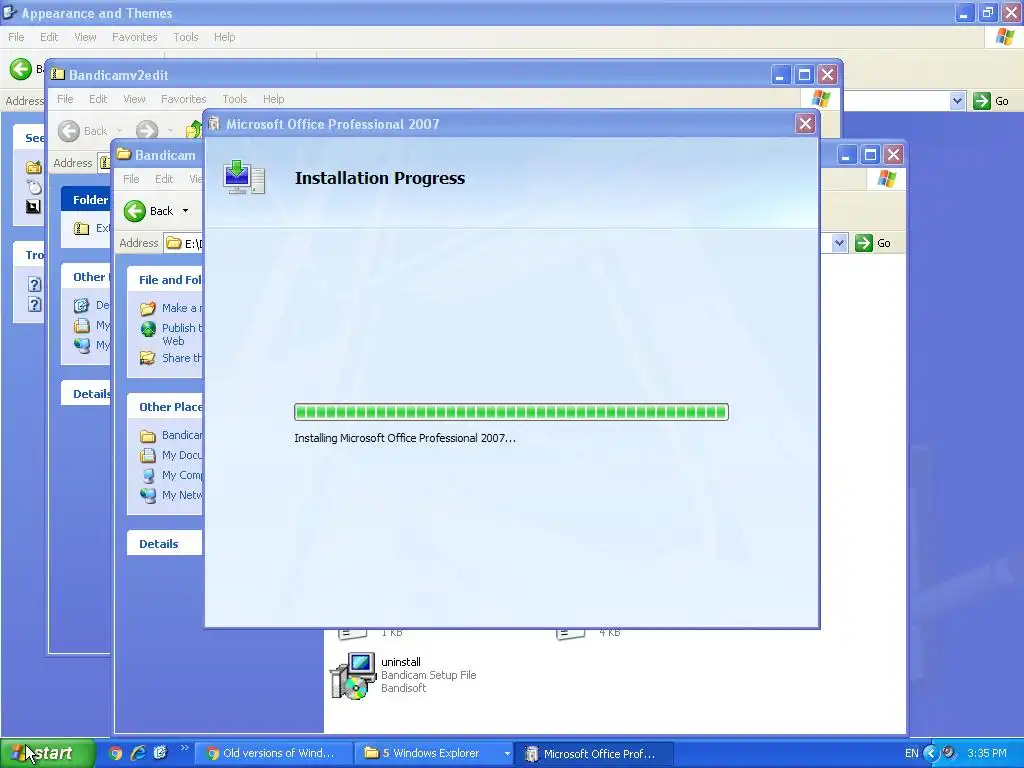Open address bar dropdown in Bandicam window
The width and height of the screenshot is (1024, 768).
click(x=839, y=243)
